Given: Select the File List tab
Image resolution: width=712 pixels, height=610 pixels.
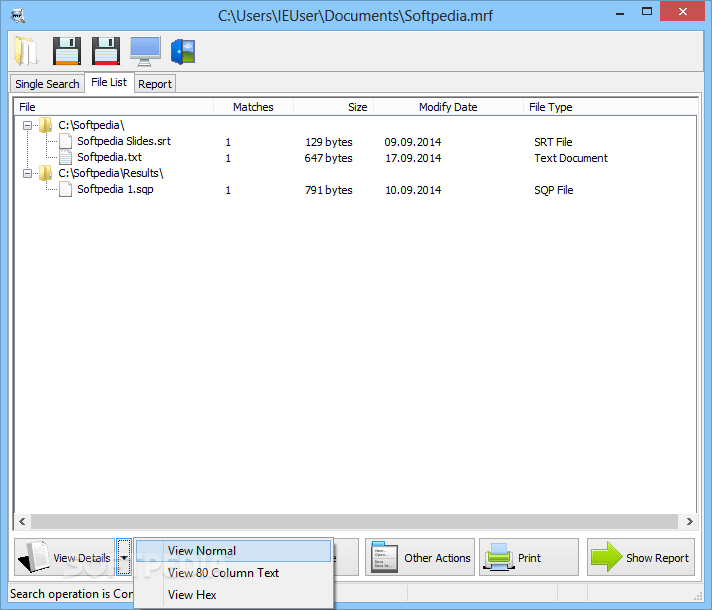Looking at the screenshot, I should pyautogui.click(x=109, y=82).
